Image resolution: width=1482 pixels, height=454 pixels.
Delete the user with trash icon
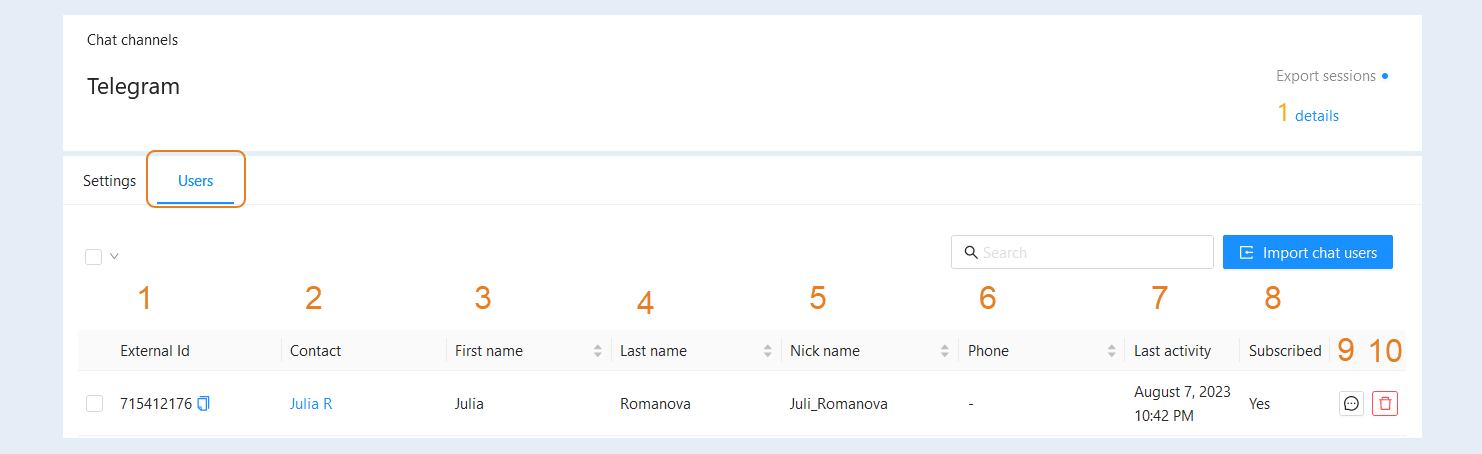pos(1385,404)
